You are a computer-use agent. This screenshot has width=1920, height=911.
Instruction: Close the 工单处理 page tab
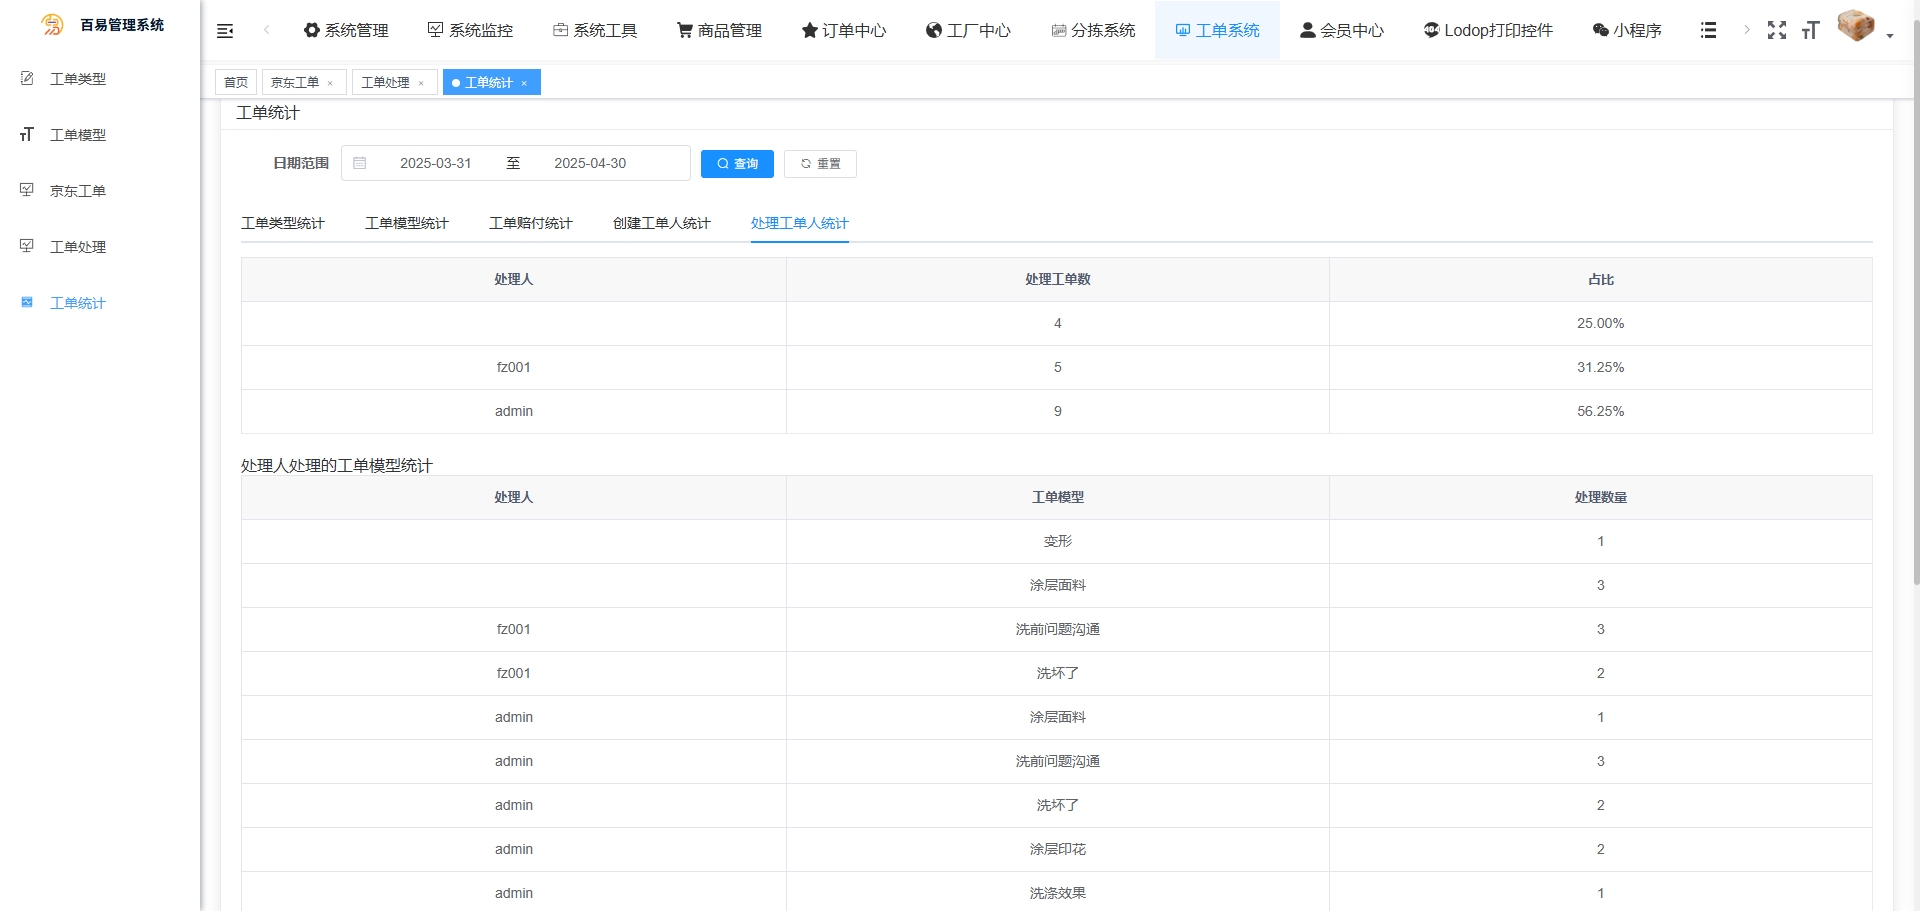[x=421, y=83]
